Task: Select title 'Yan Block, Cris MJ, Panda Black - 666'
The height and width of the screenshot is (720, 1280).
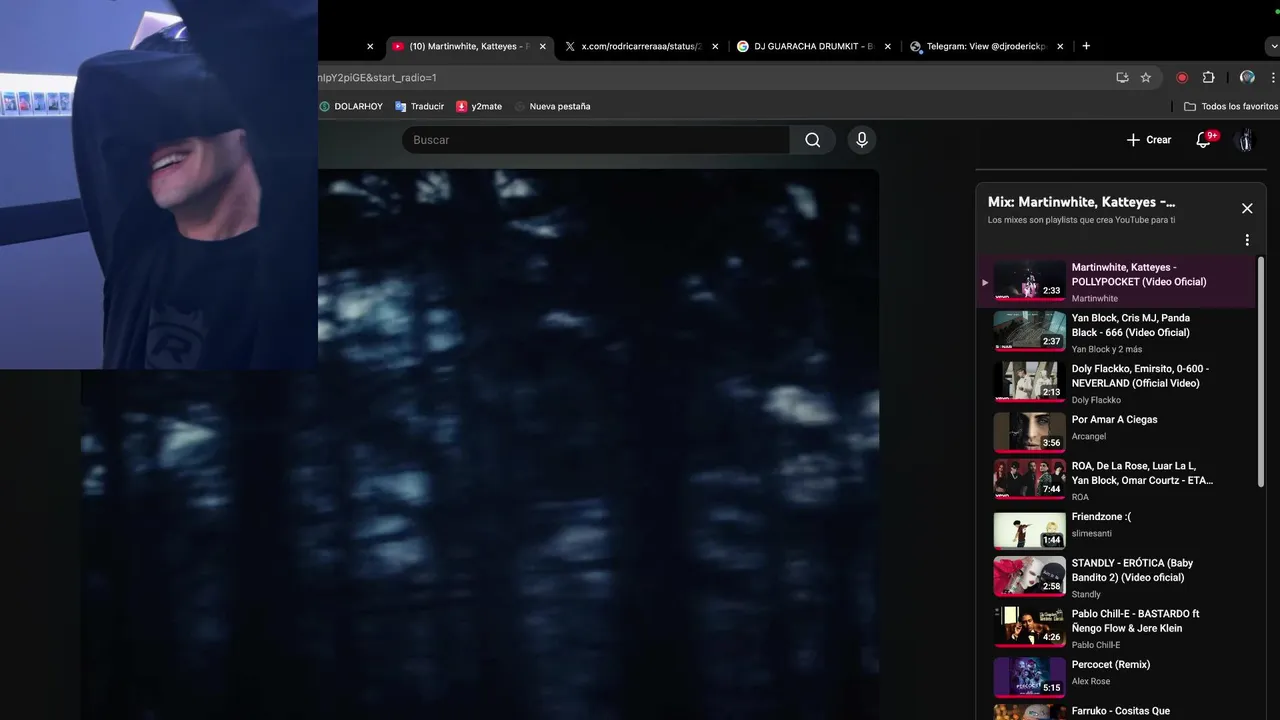Action: [x=1131, y=325]
